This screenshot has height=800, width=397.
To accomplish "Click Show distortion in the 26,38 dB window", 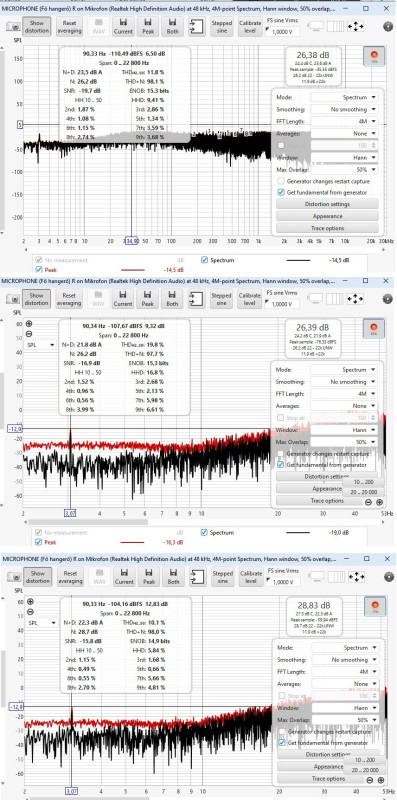I will point(37,27).
